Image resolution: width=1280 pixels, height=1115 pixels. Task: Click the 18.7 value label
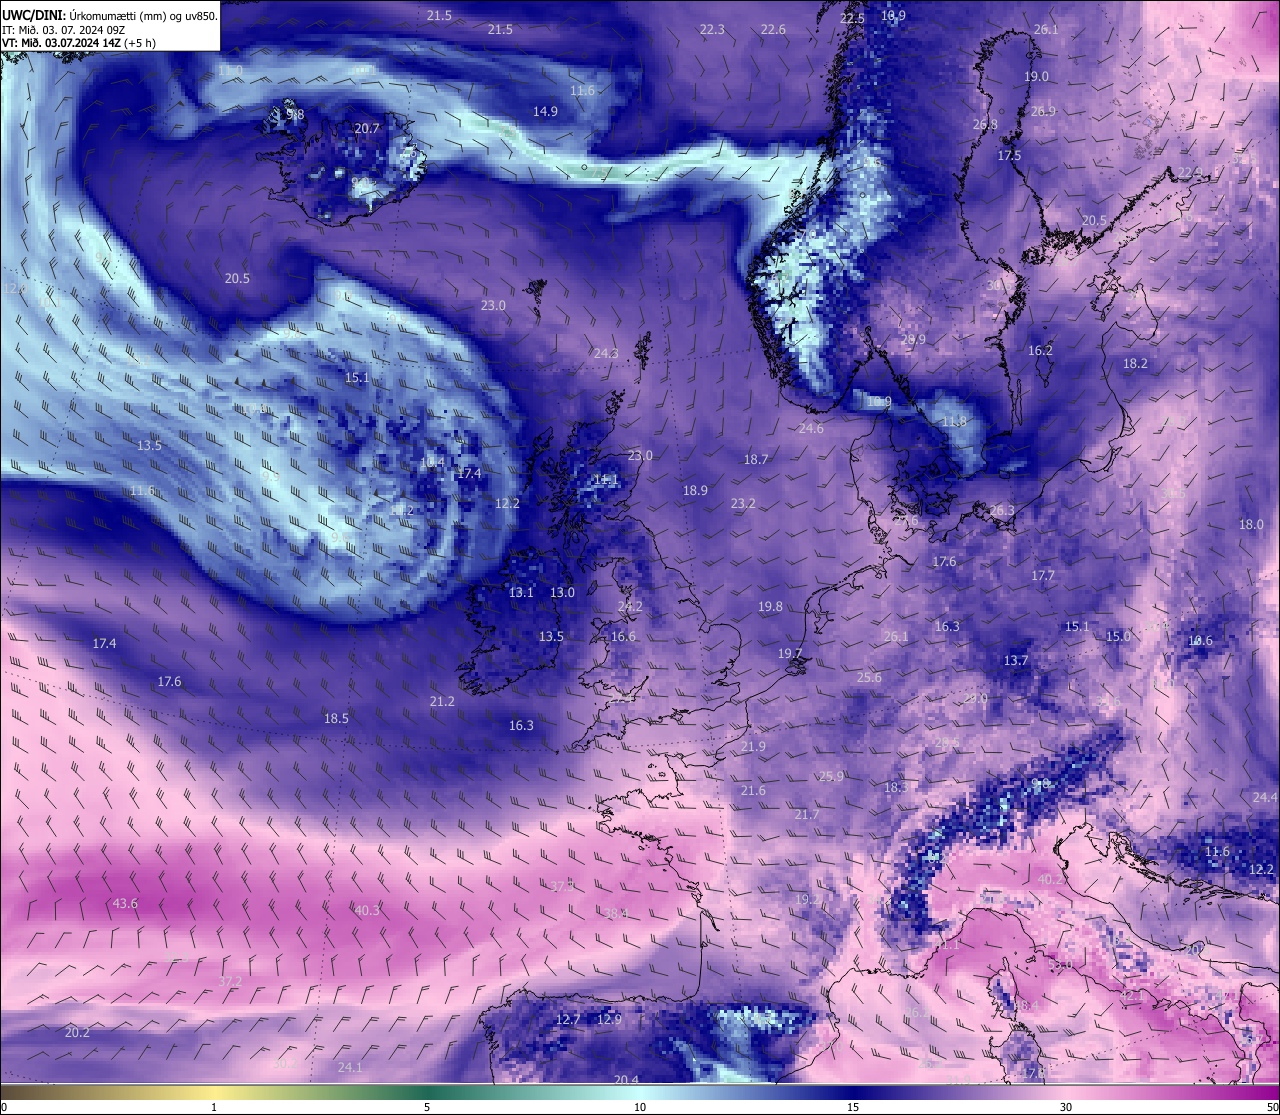pyautogui.click(x=756, y=460)
